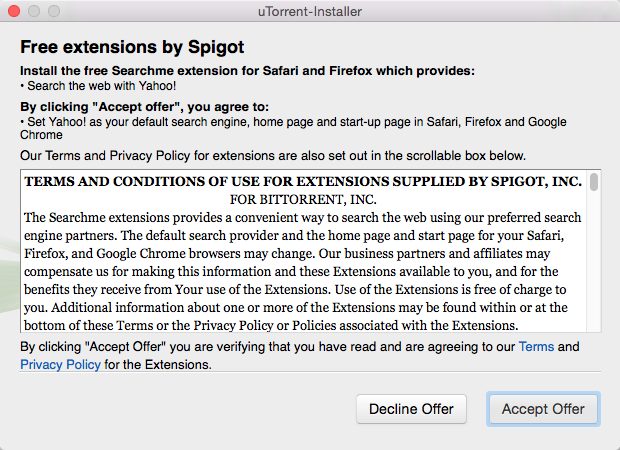Click the uTorrent-Installer title bar text

point(309,10)
